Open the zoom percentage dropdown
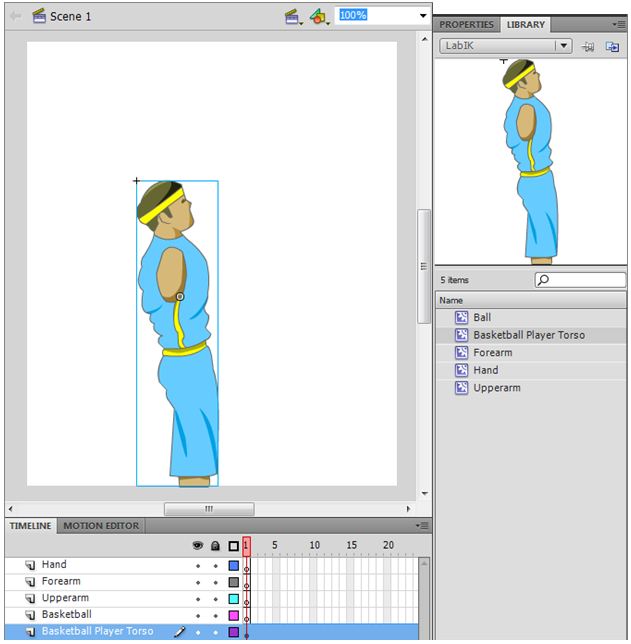Screen dimensions: 631x644 [423, 16]
